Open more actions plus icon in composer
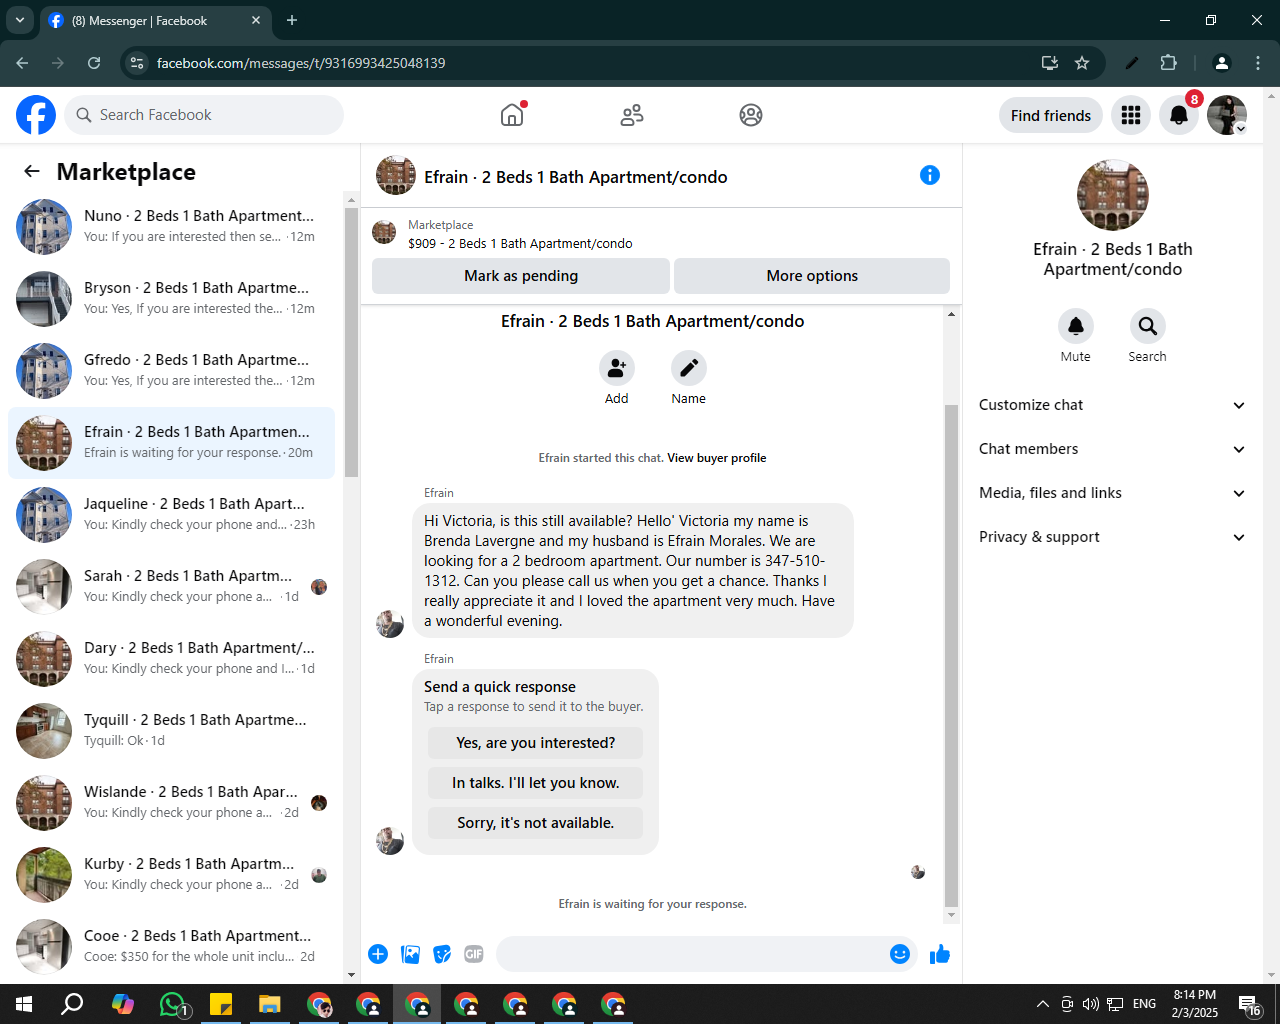The width and height of the screenshot is (1280, 1024). tap(378, 954)
